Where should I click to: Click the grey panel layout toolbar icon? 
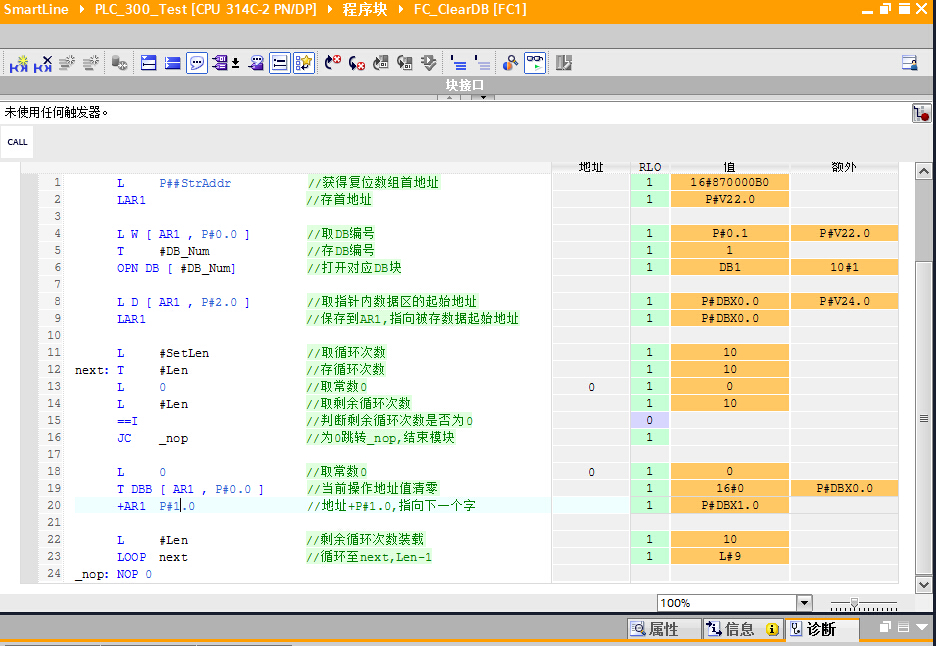564,63
